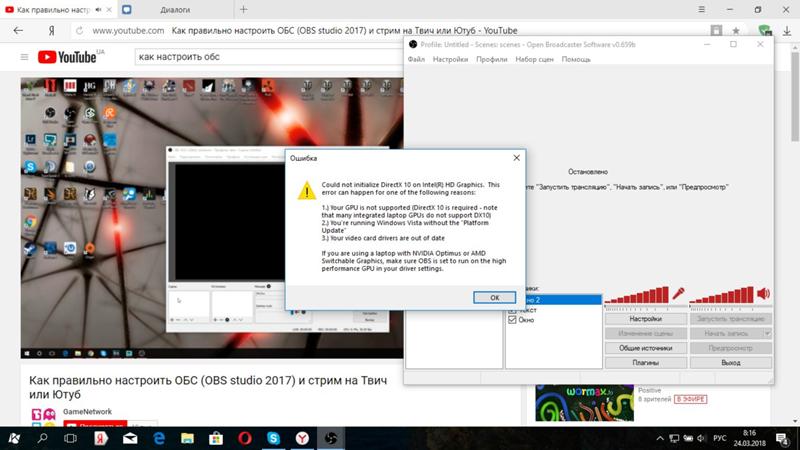Select the highlighted Окно 2 source row
800x450 pixels.
coord(562,300)
